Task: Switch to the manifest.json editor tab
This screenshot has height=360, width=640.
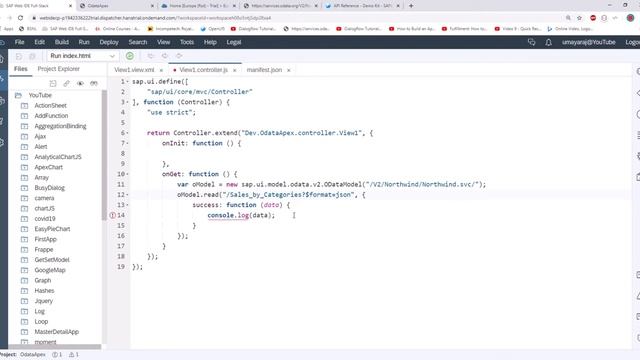Action: 264,70
